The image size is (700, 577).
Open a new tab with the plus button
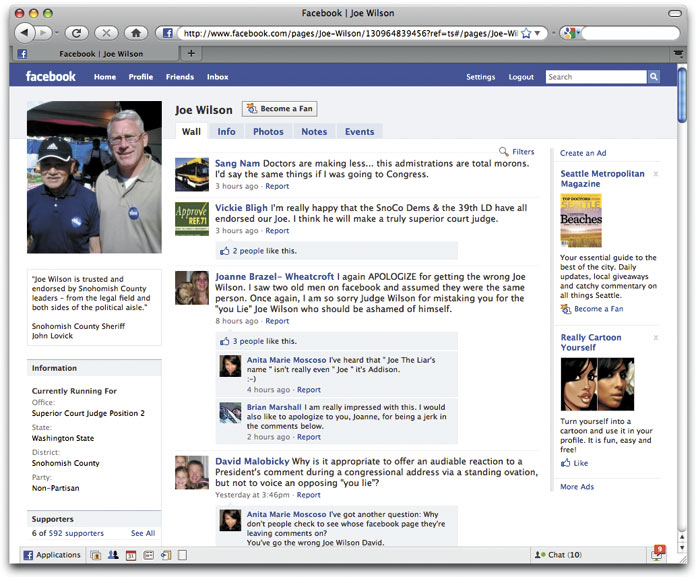pos(191,53)
